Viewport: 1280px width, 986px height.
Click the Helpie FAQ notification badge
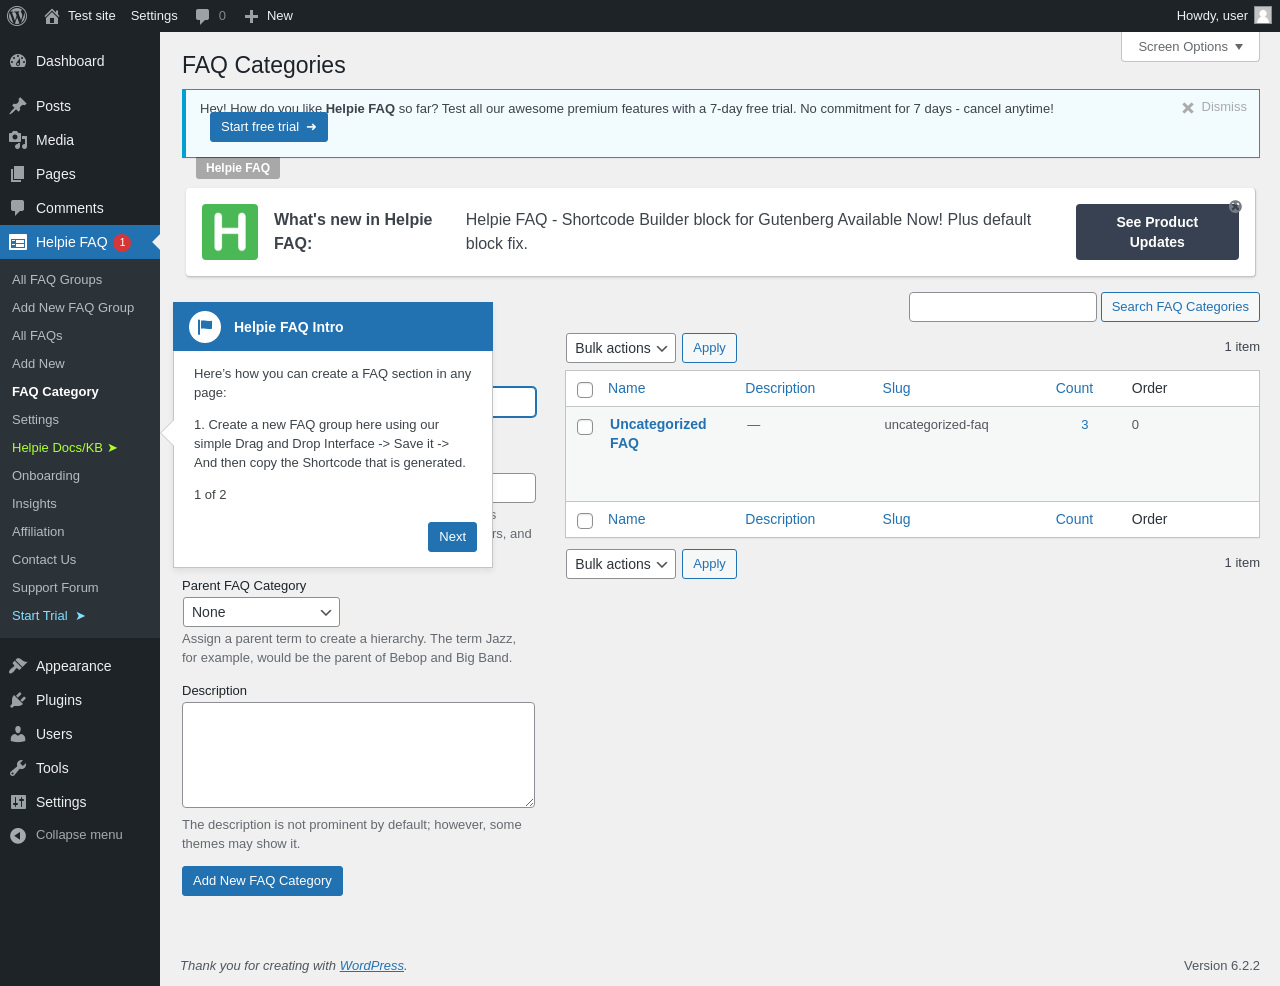coord(122,242)
